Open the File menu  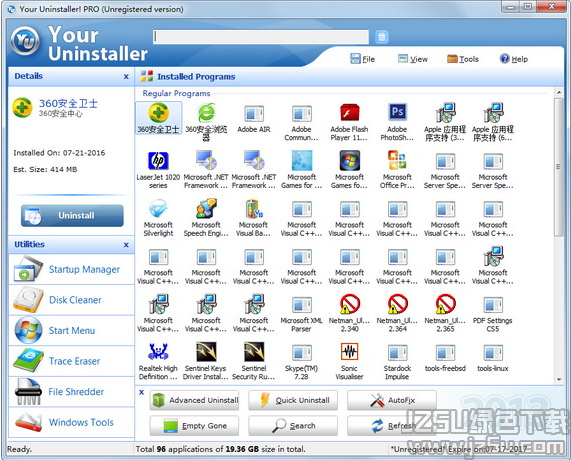(x=362, y=59)
